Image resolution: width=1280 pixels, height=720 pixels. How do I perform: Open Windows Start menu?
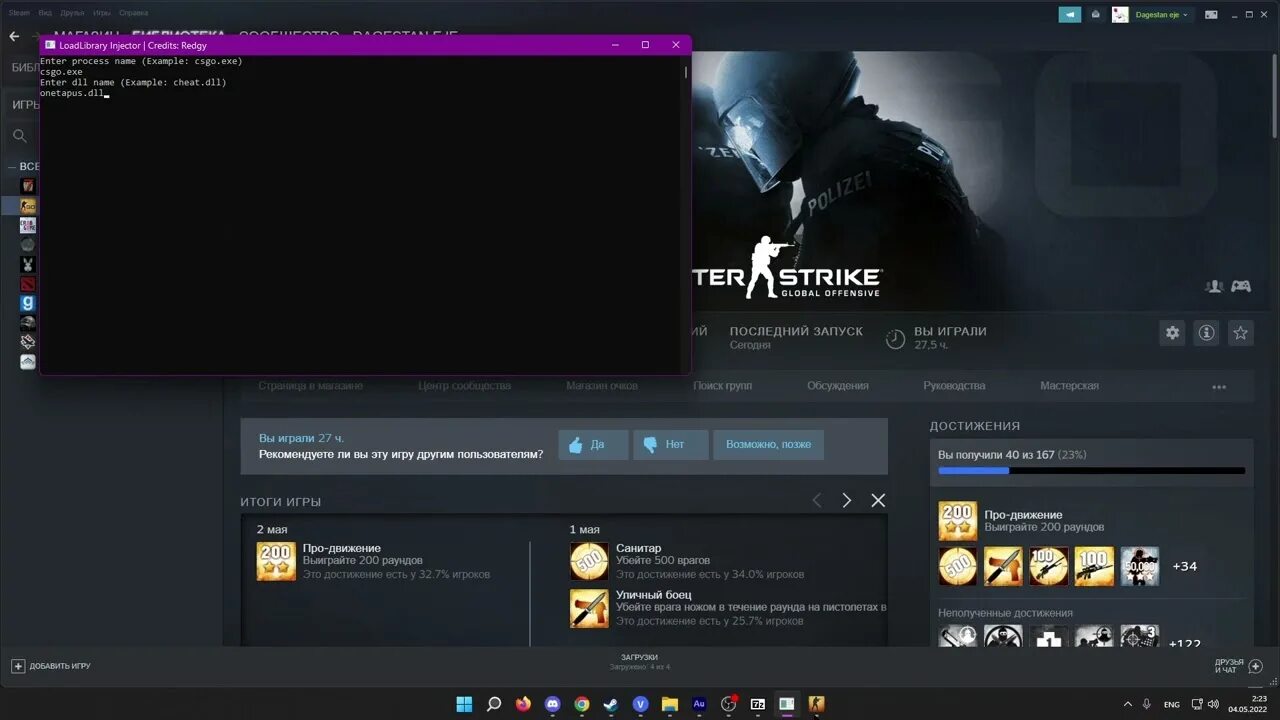coord(464,704)
